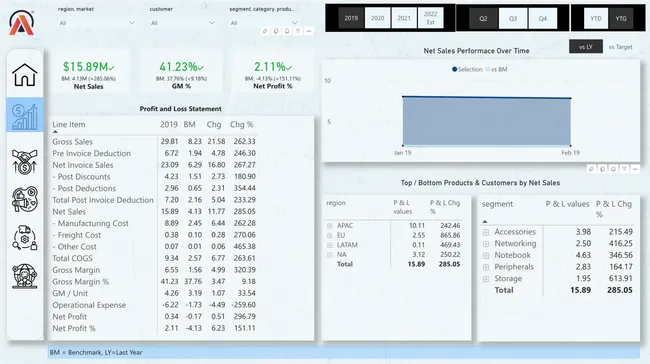
Task: Filter icon beside the segment slicer
Action: tap(298, 31)
